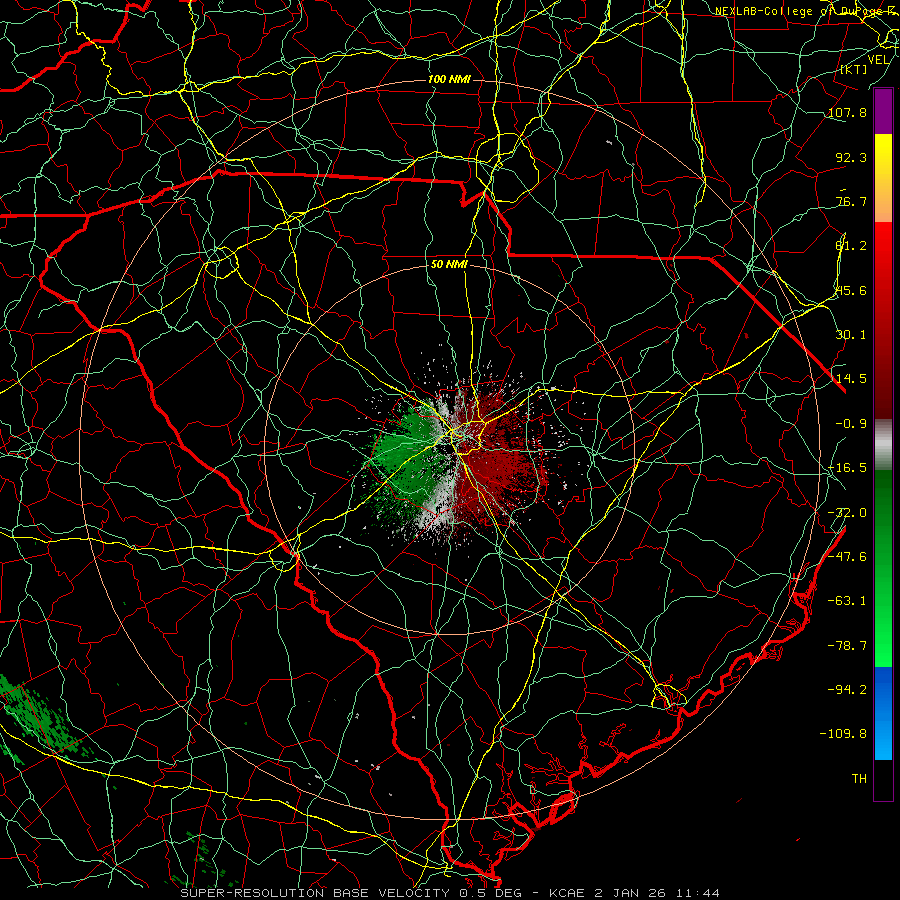Click the 14.5 velocity legend value
The image size is (900, 900).
pos(851,379)
